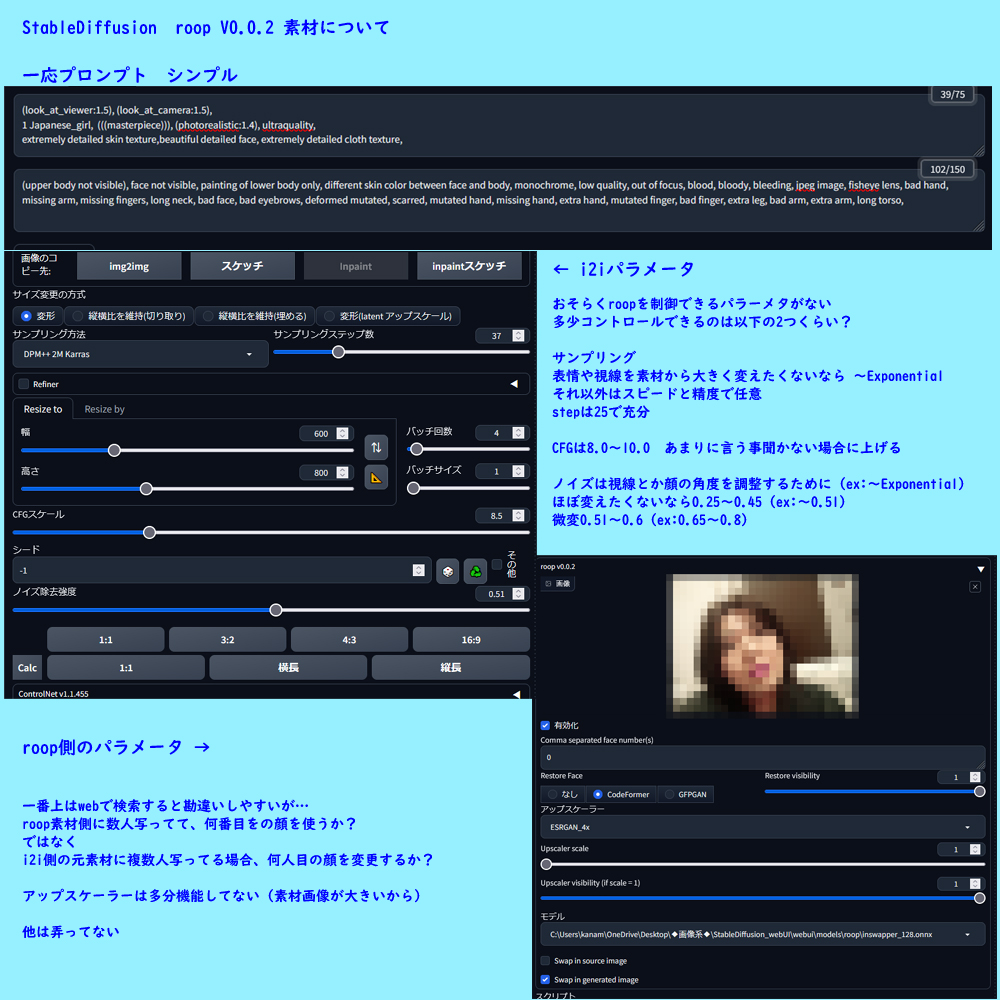Image resolution: width=1000 pixels, height=1000 pixels.
Task: Click the 横長 landscape button
Action: point(288,668)
